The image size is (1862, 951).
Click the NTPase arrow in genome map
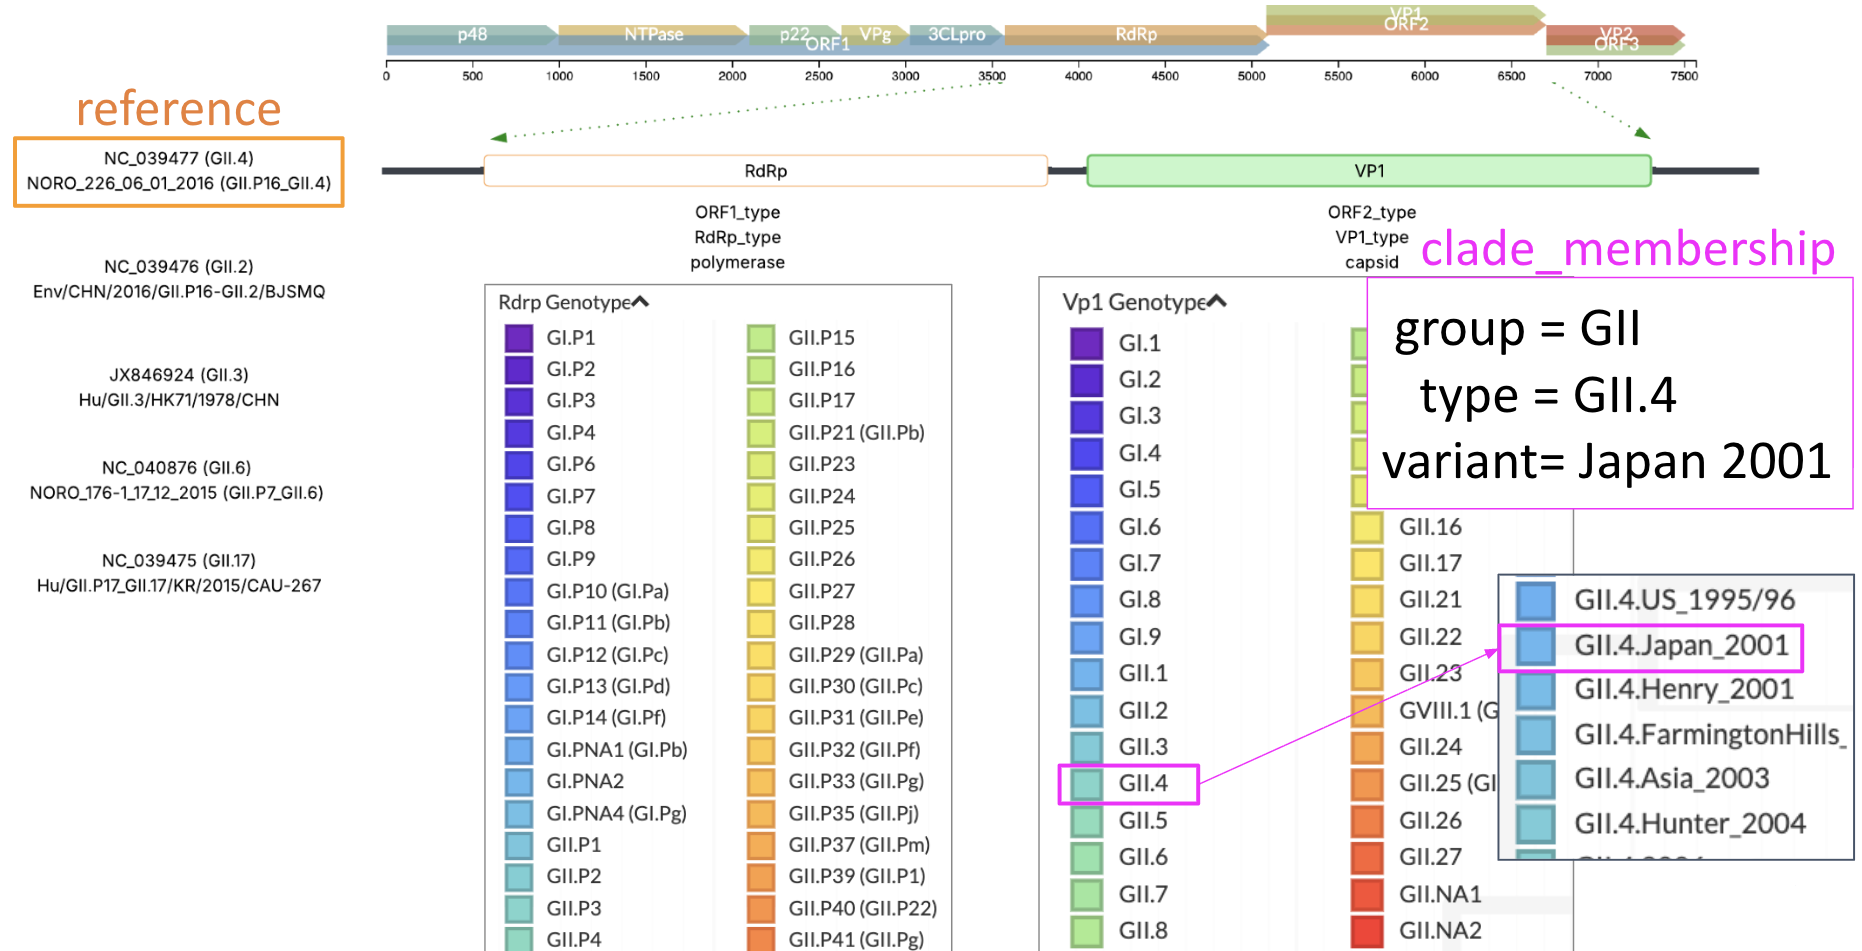pos(653,34)
